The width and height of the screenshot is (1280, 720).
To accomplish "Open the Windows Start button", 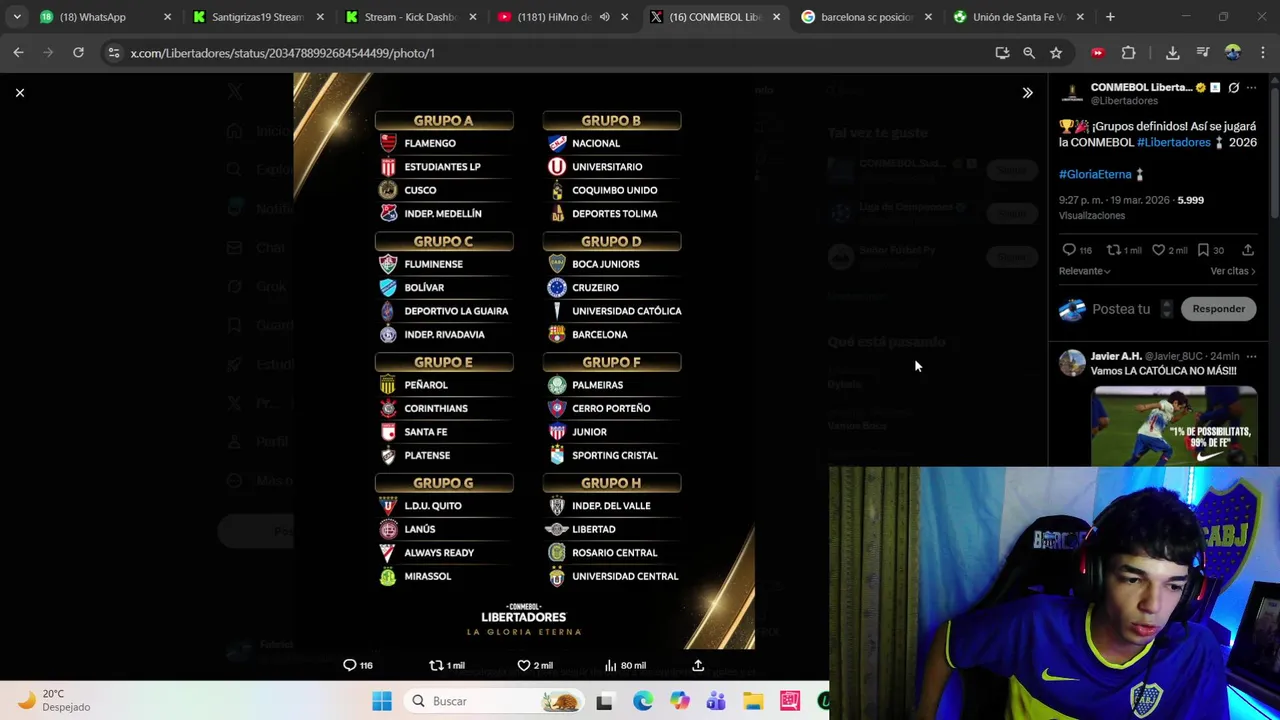I will pos(382,701).
